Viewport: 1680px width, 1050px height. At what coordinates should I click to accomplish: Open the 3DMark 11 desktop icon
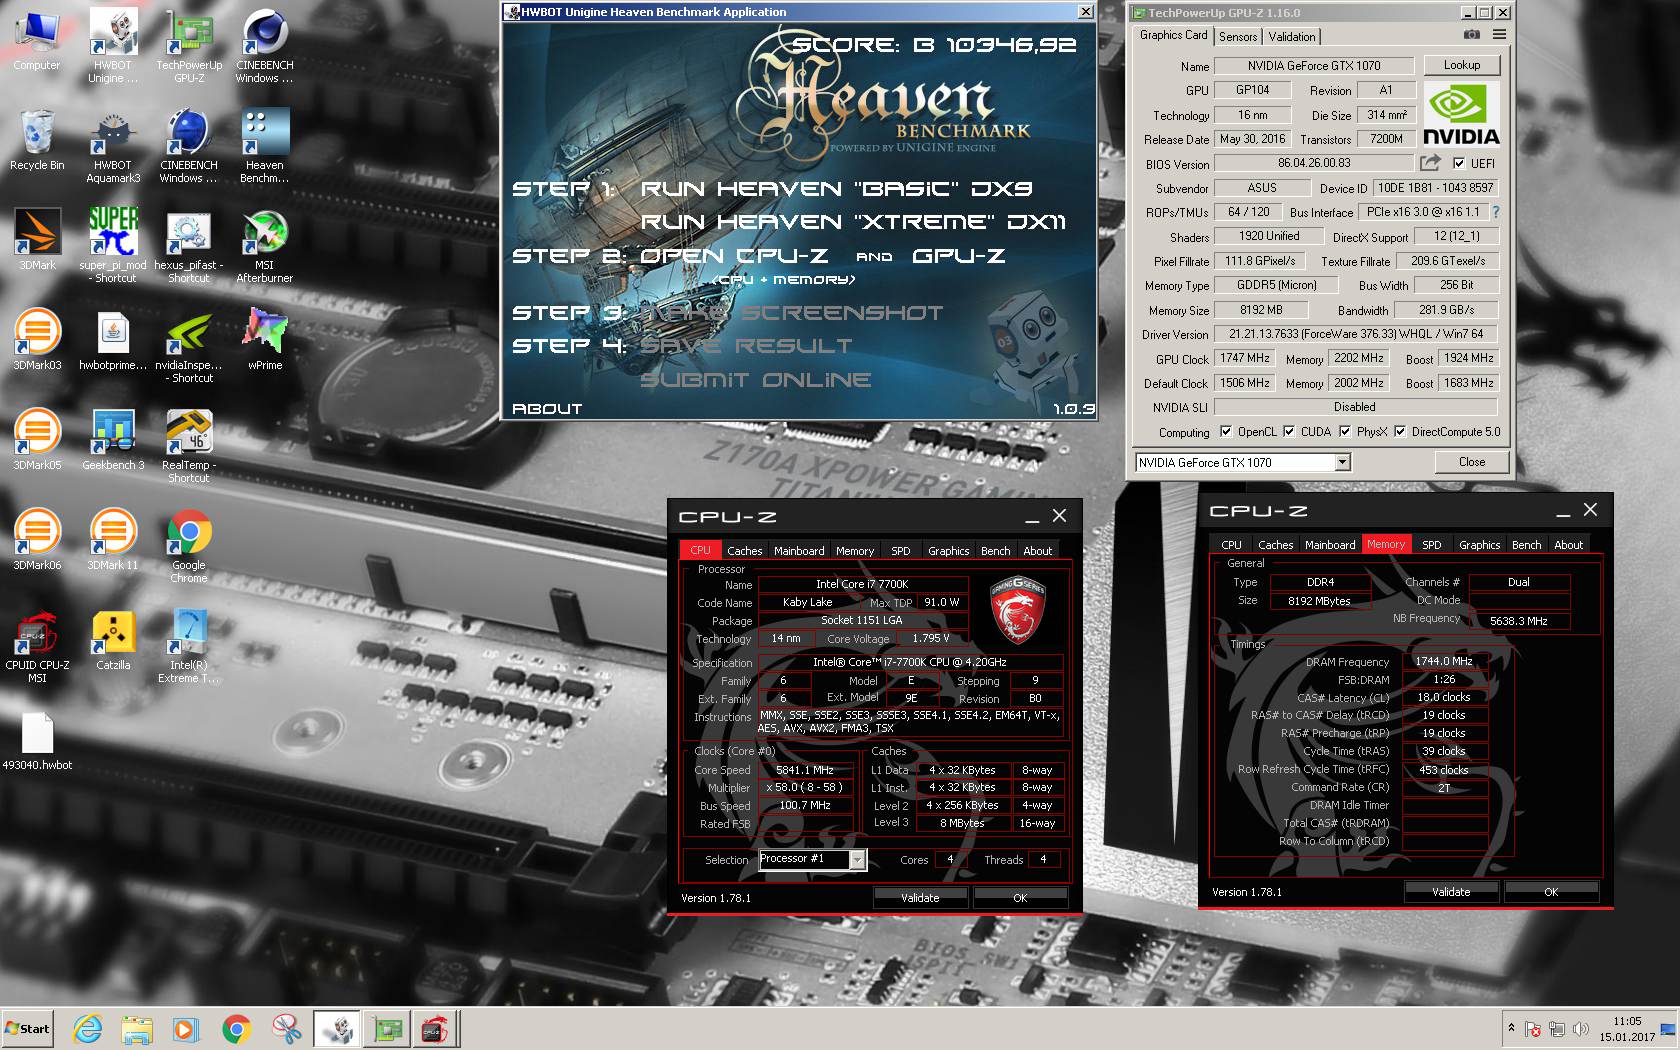pos(113,540)
